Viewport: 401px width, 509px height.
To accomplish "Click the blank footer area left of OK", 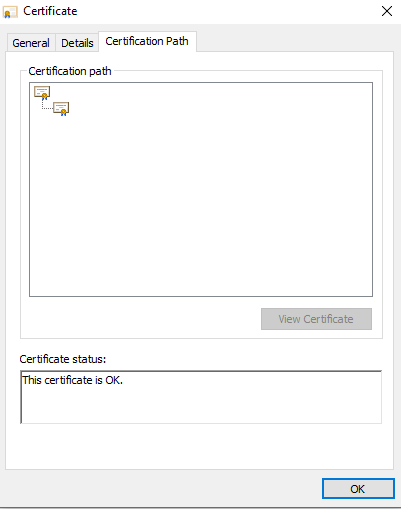I will [160, 488].
